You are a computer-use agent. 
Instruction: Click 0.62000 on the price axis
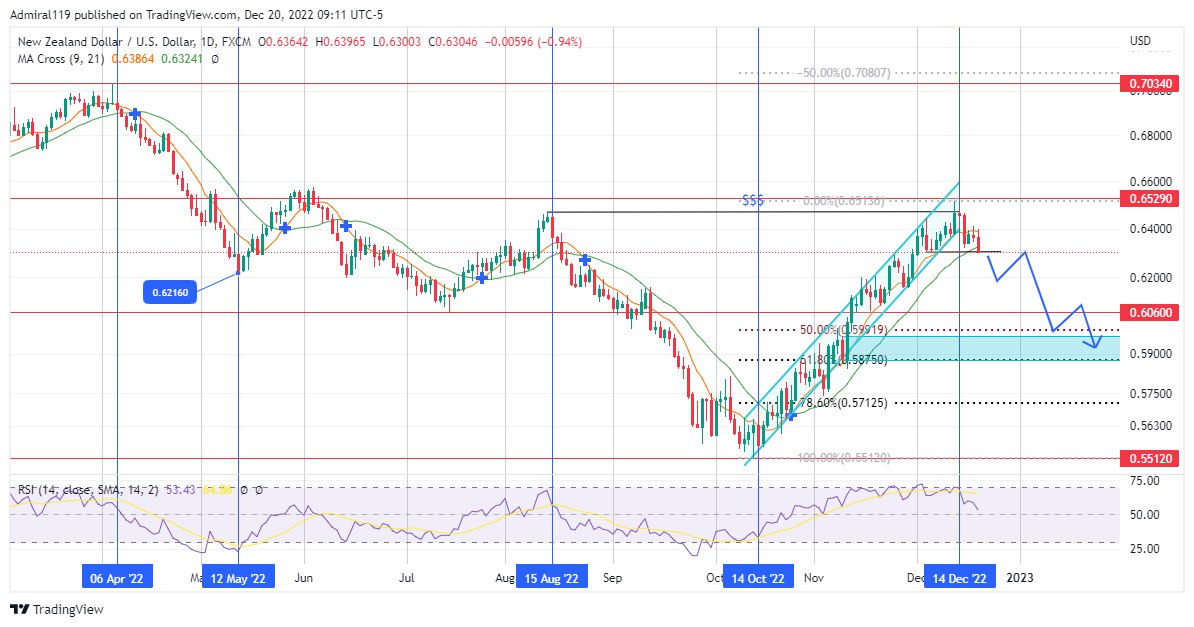(1151, 277)
